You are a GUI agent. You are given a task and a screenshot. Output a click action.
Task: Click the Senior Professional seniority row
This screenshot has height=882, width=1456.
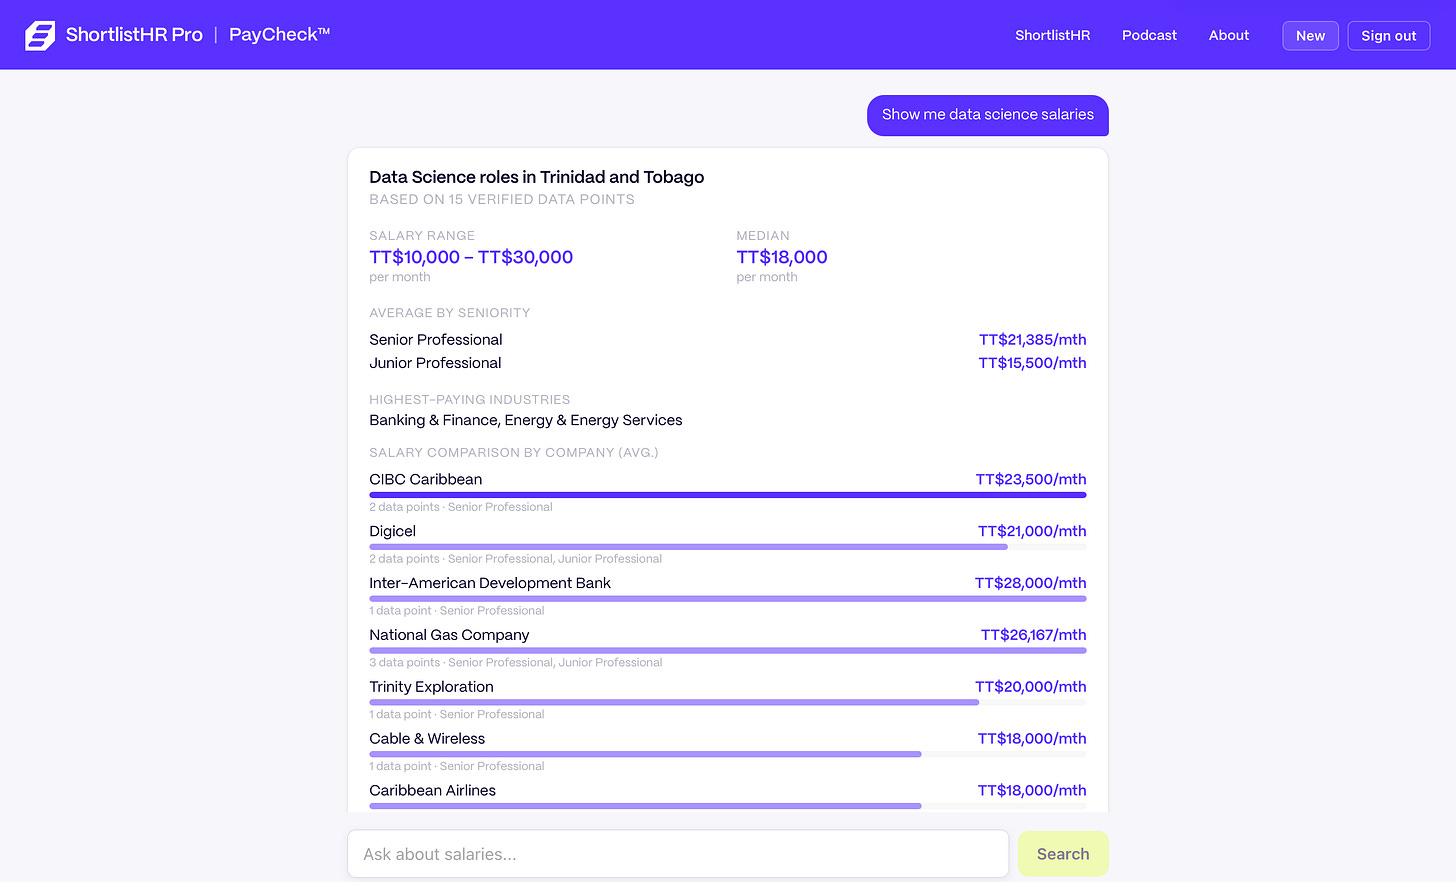pyautogui.click(x=727, y=340)
